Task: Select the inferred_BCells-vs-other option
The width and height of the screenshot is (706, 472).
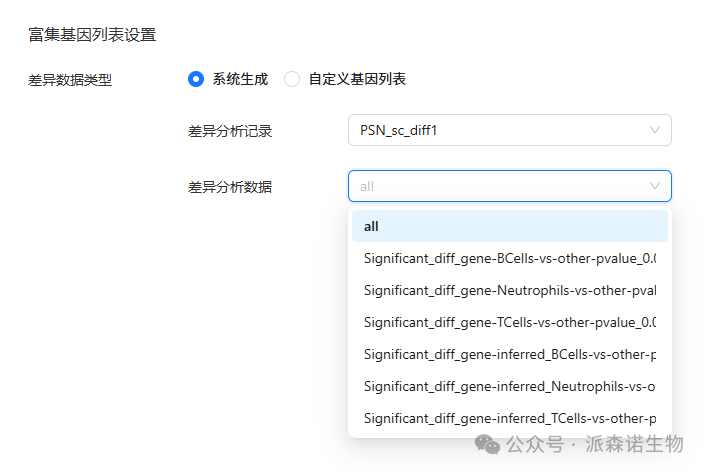Action: click(x=509, y=354)
